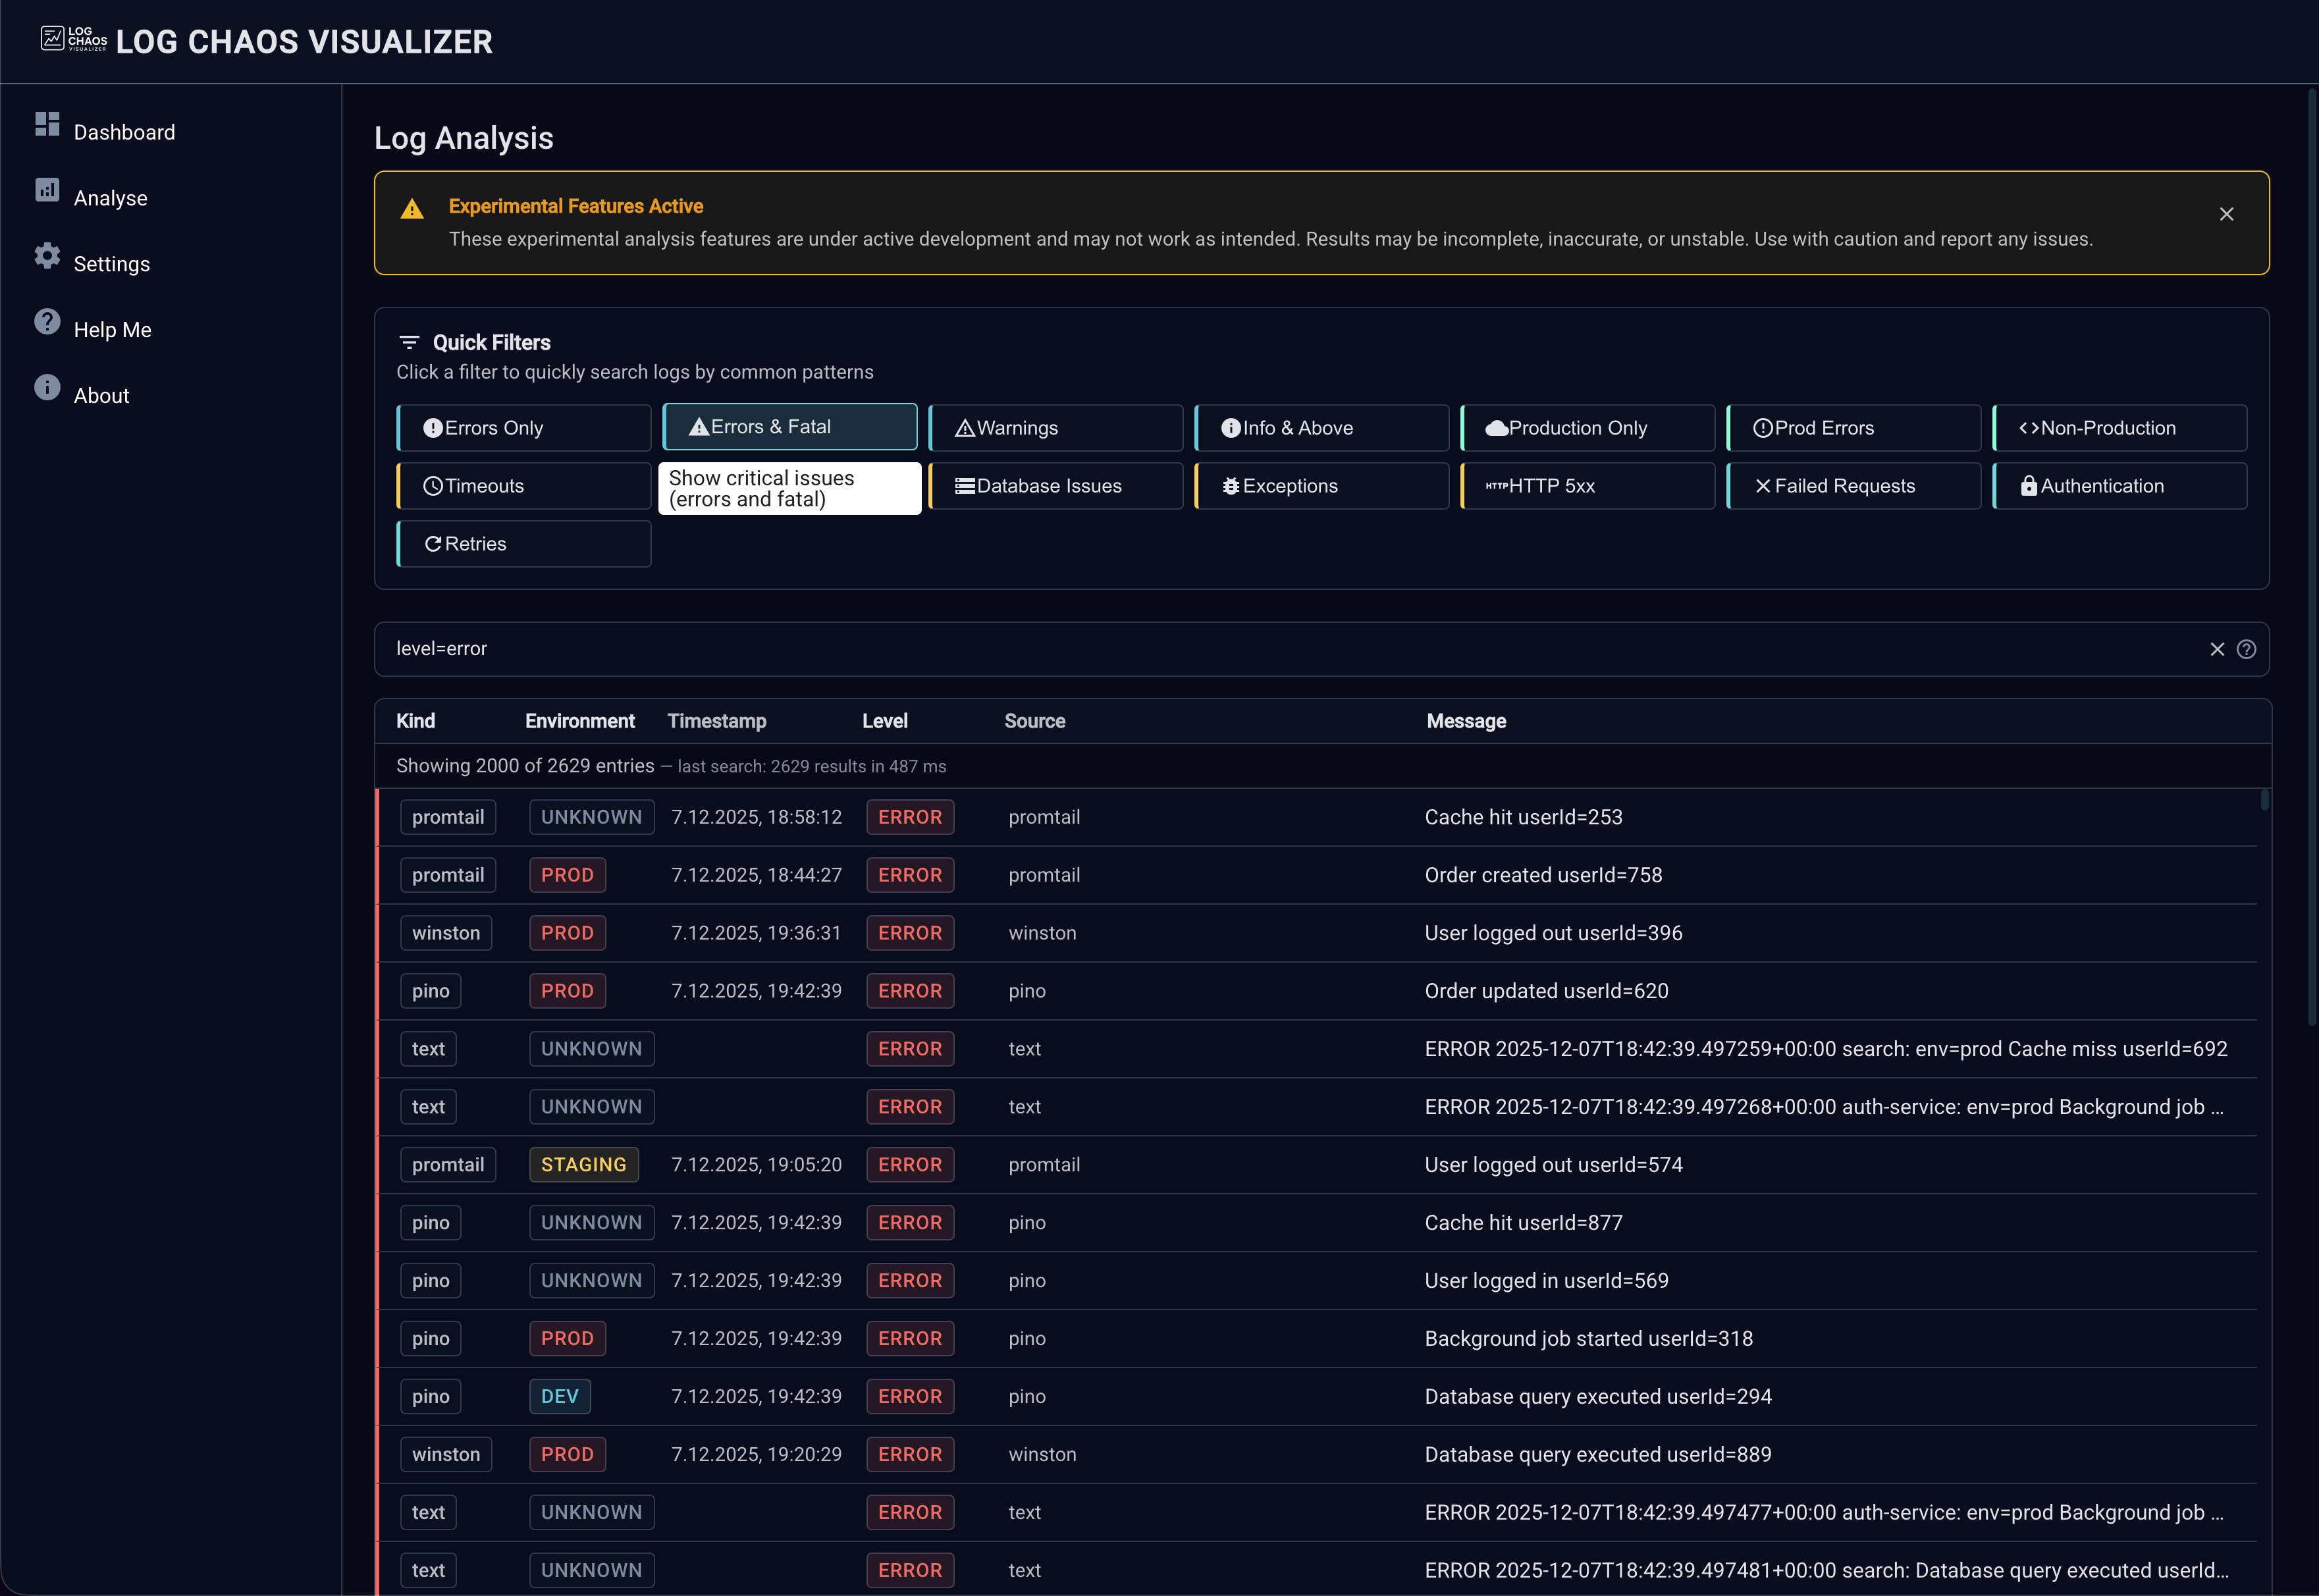
Task: Click the log table vertical scrollbar
Action: coord(2264,801)
